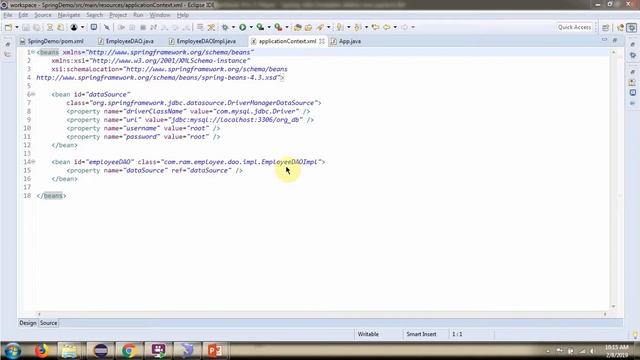Click the Open Perspective icon

pyautogui.click(x=606, y=27)
